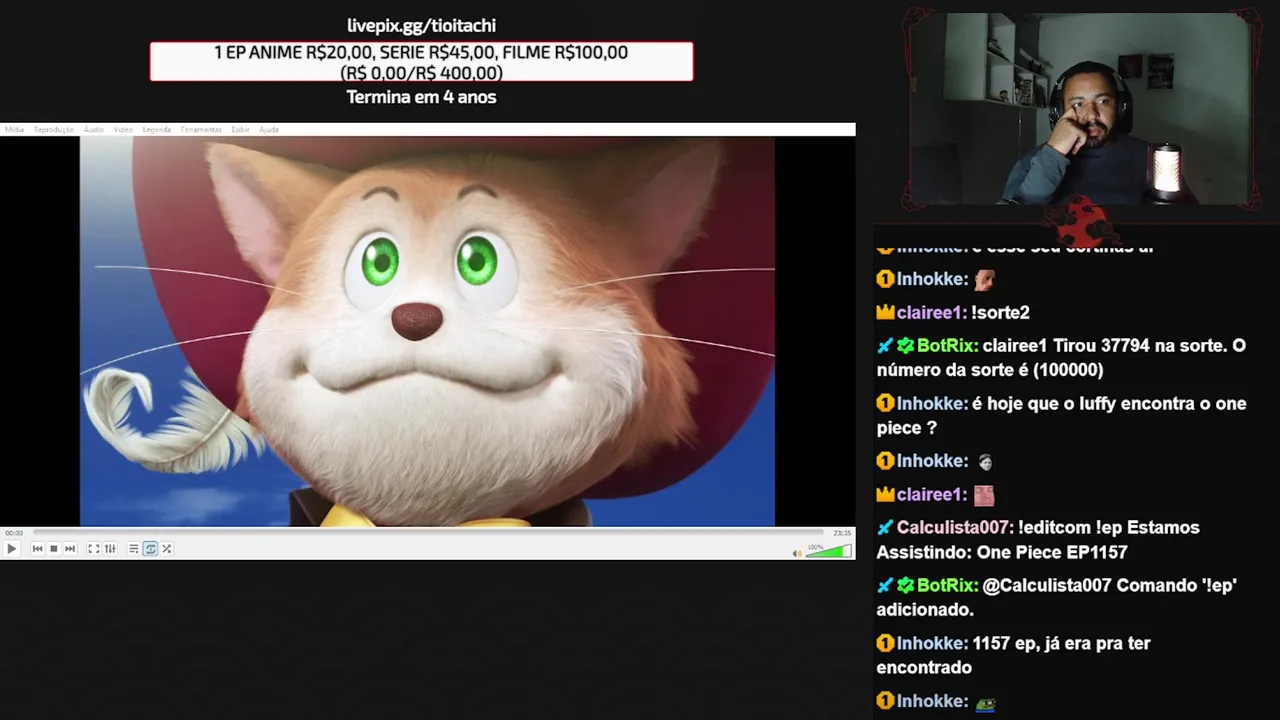Click the streamer webcam feed

[1082, 110]
